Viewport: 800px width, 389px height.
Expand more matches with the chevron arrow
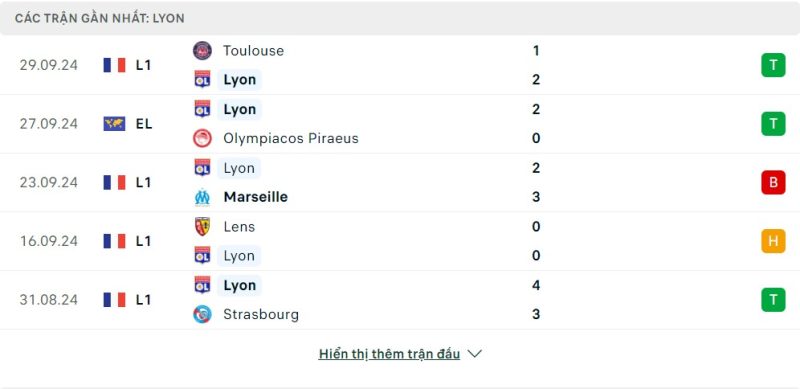click(x=474, y=354)
